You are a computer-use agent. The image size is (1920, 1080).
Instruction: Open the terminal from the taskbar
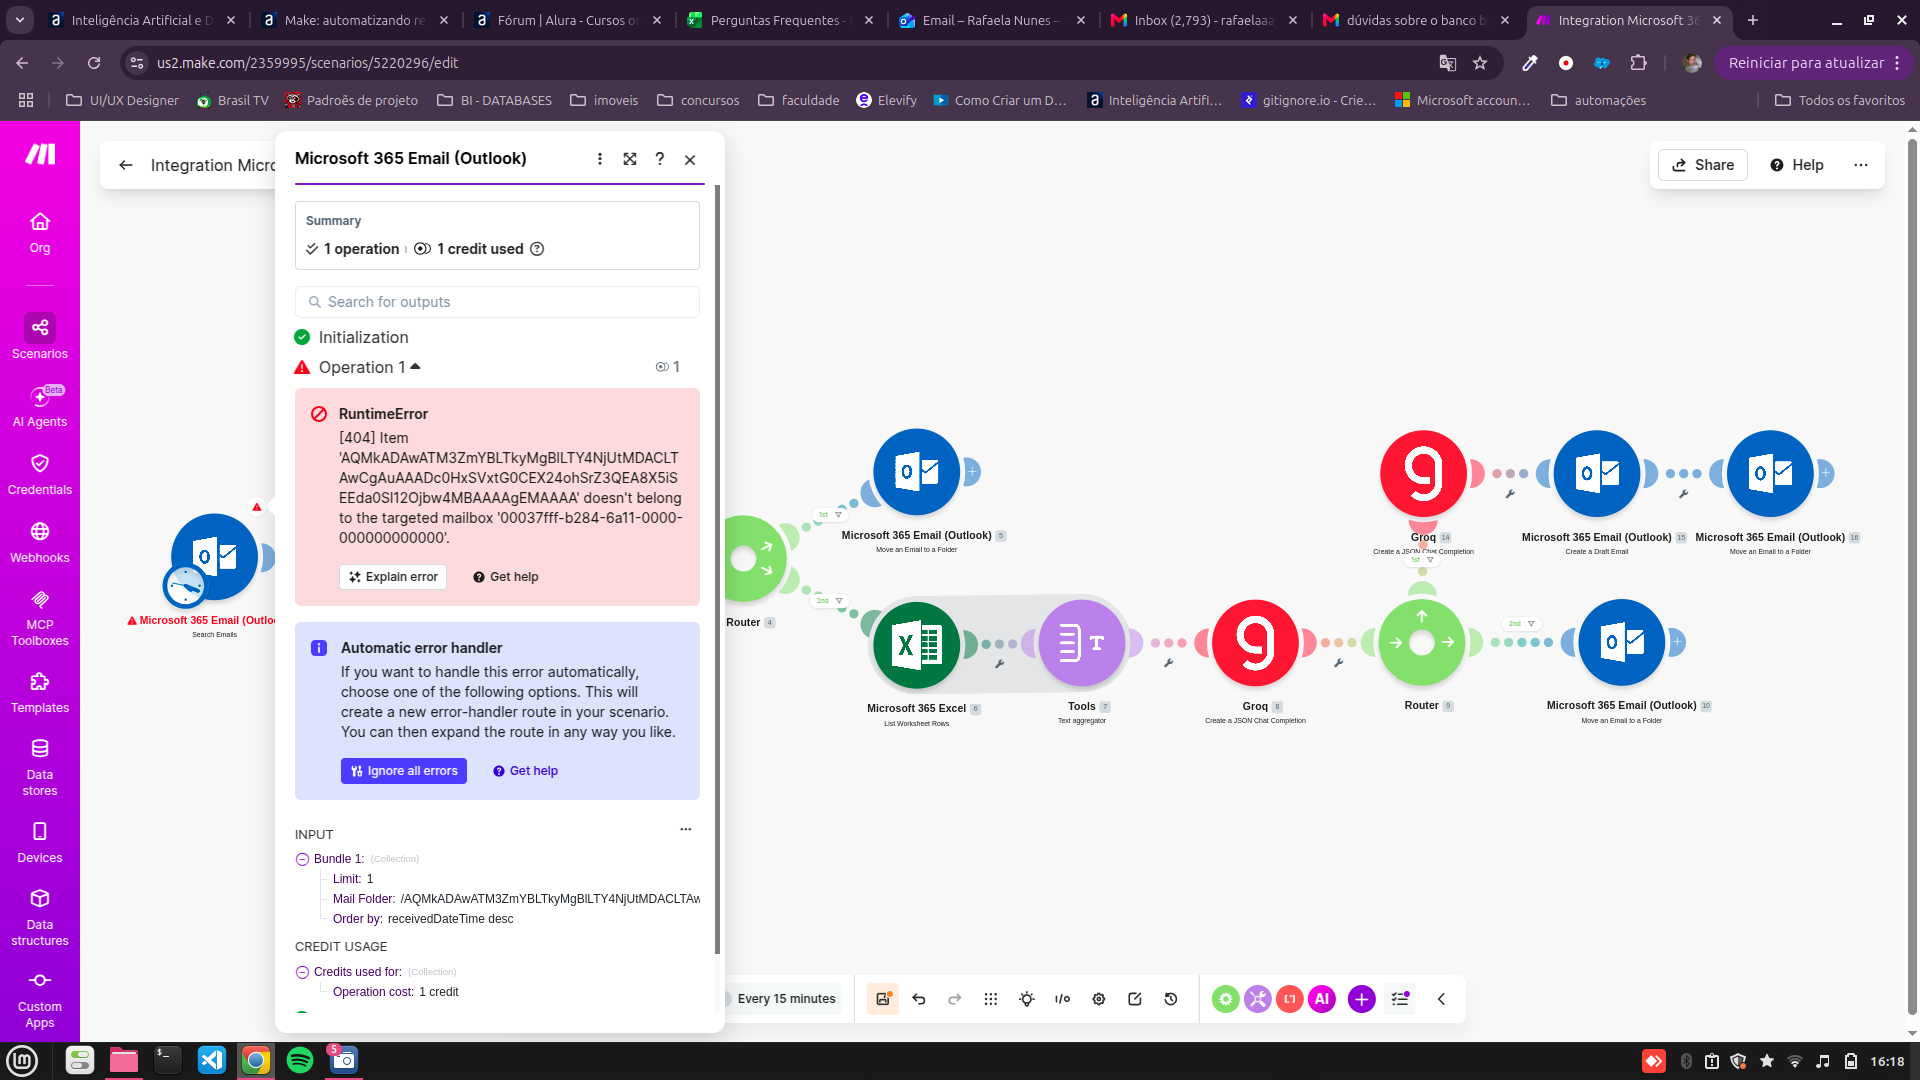click(168, 1060)
